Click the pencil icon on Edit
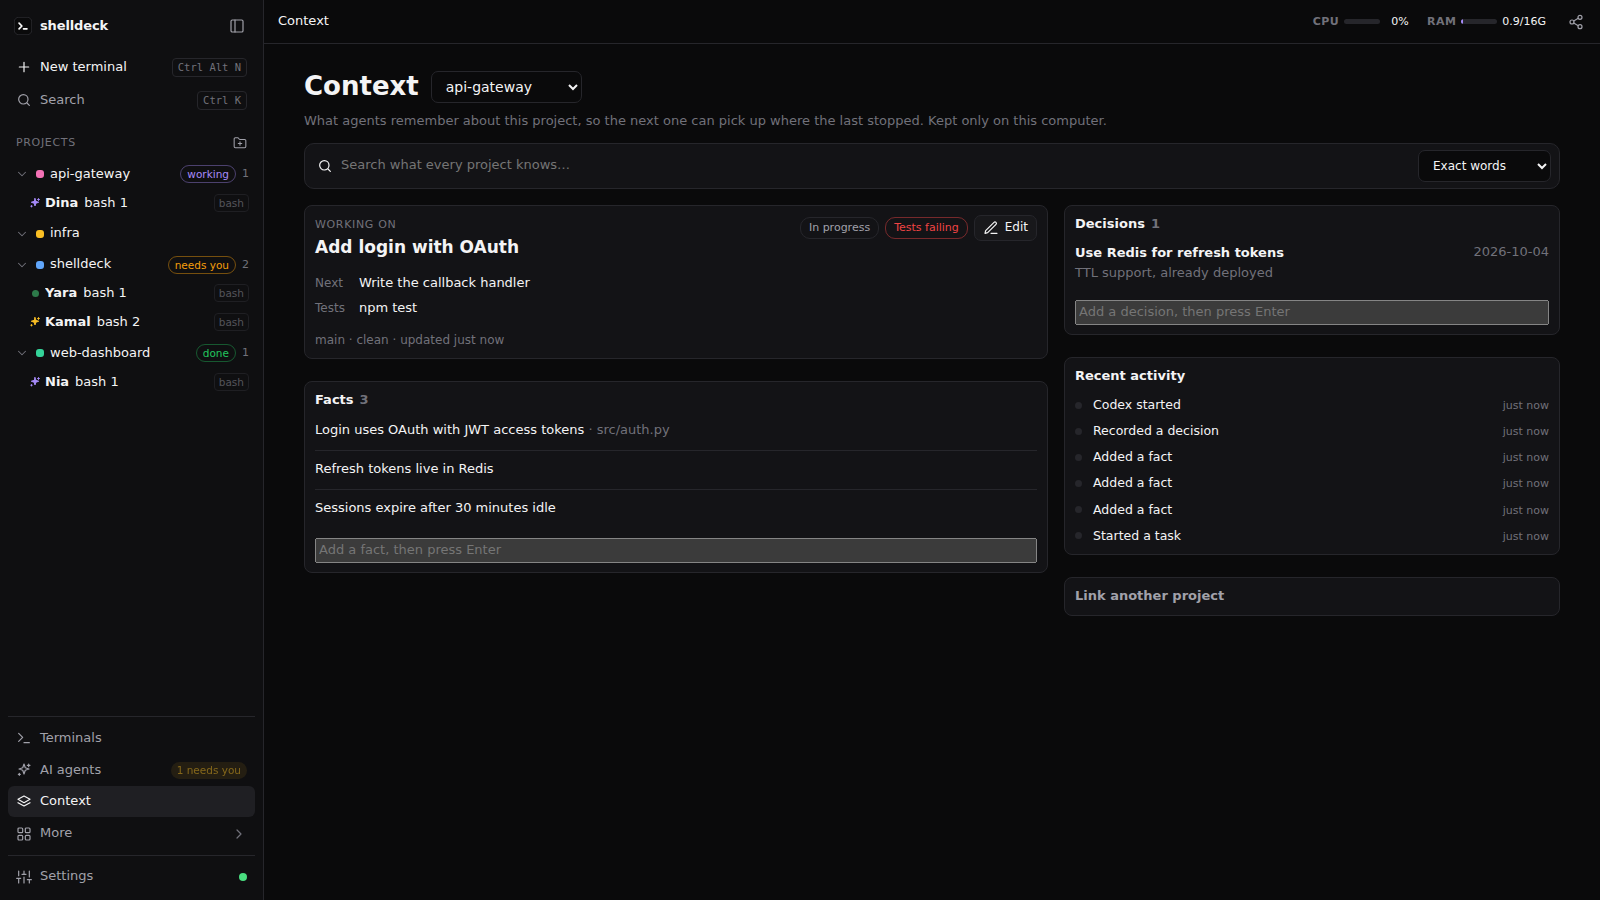The image size is (1600, 900). pyautogui.click(x=991, y=228)
